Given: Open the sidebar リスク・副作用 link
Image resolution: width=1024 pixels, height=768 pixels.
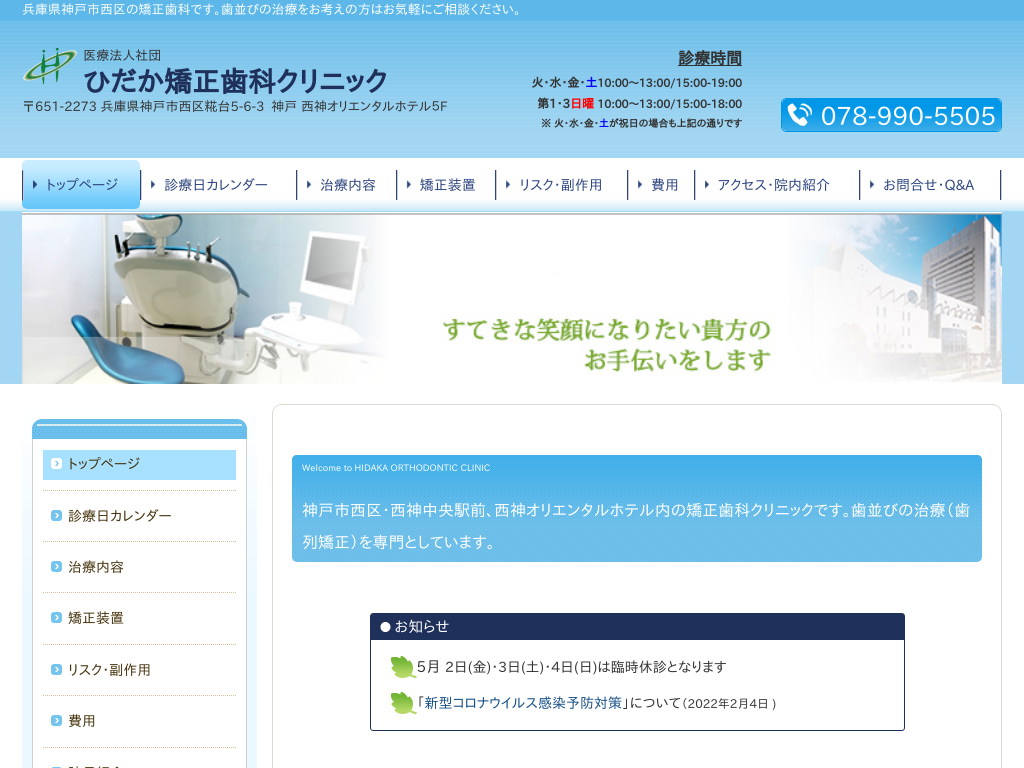Looking at the screenshot, I should pyautogui.click(x=139, y=669).
